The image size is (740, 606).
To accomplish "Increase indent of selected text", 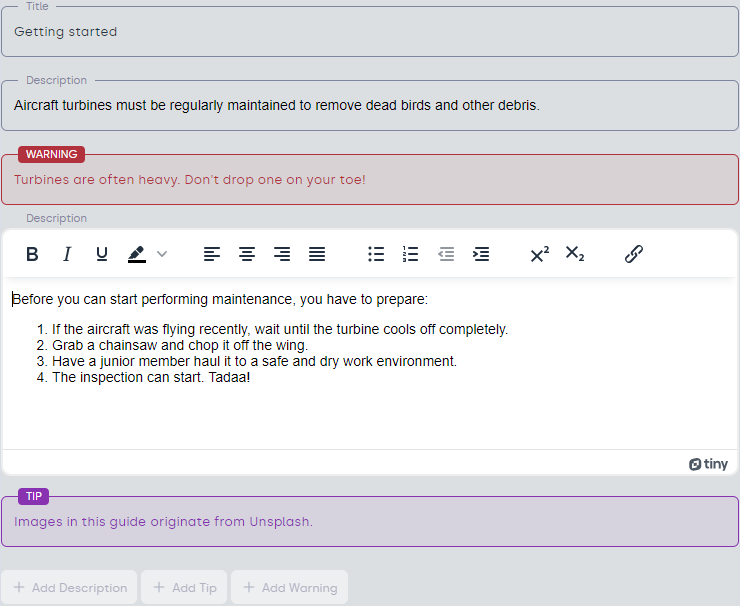I will [481, 254].
